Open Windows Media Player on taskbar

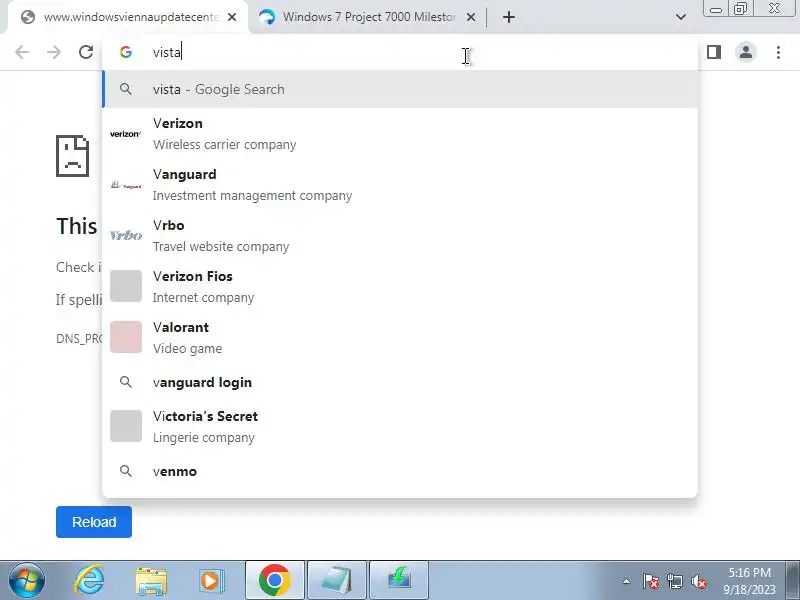pyautogui.click(x=212, y=581)
